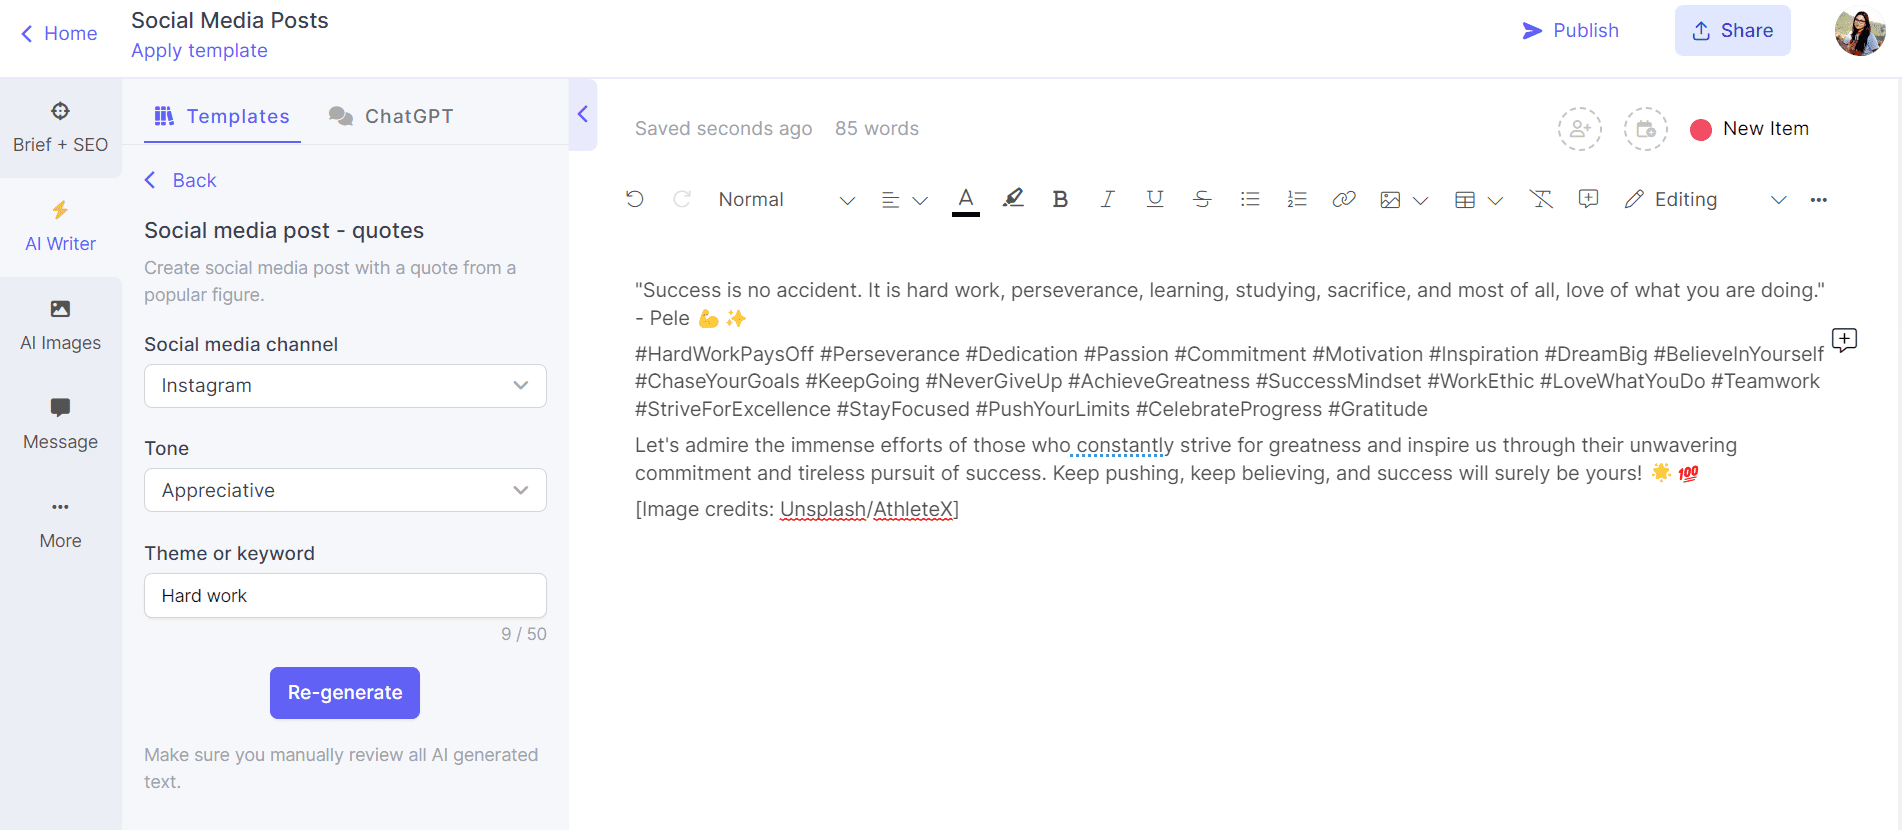The image size is (1902, 830).
Task: Open the Tone Appreciative dropdown
Action: [345, 490]
